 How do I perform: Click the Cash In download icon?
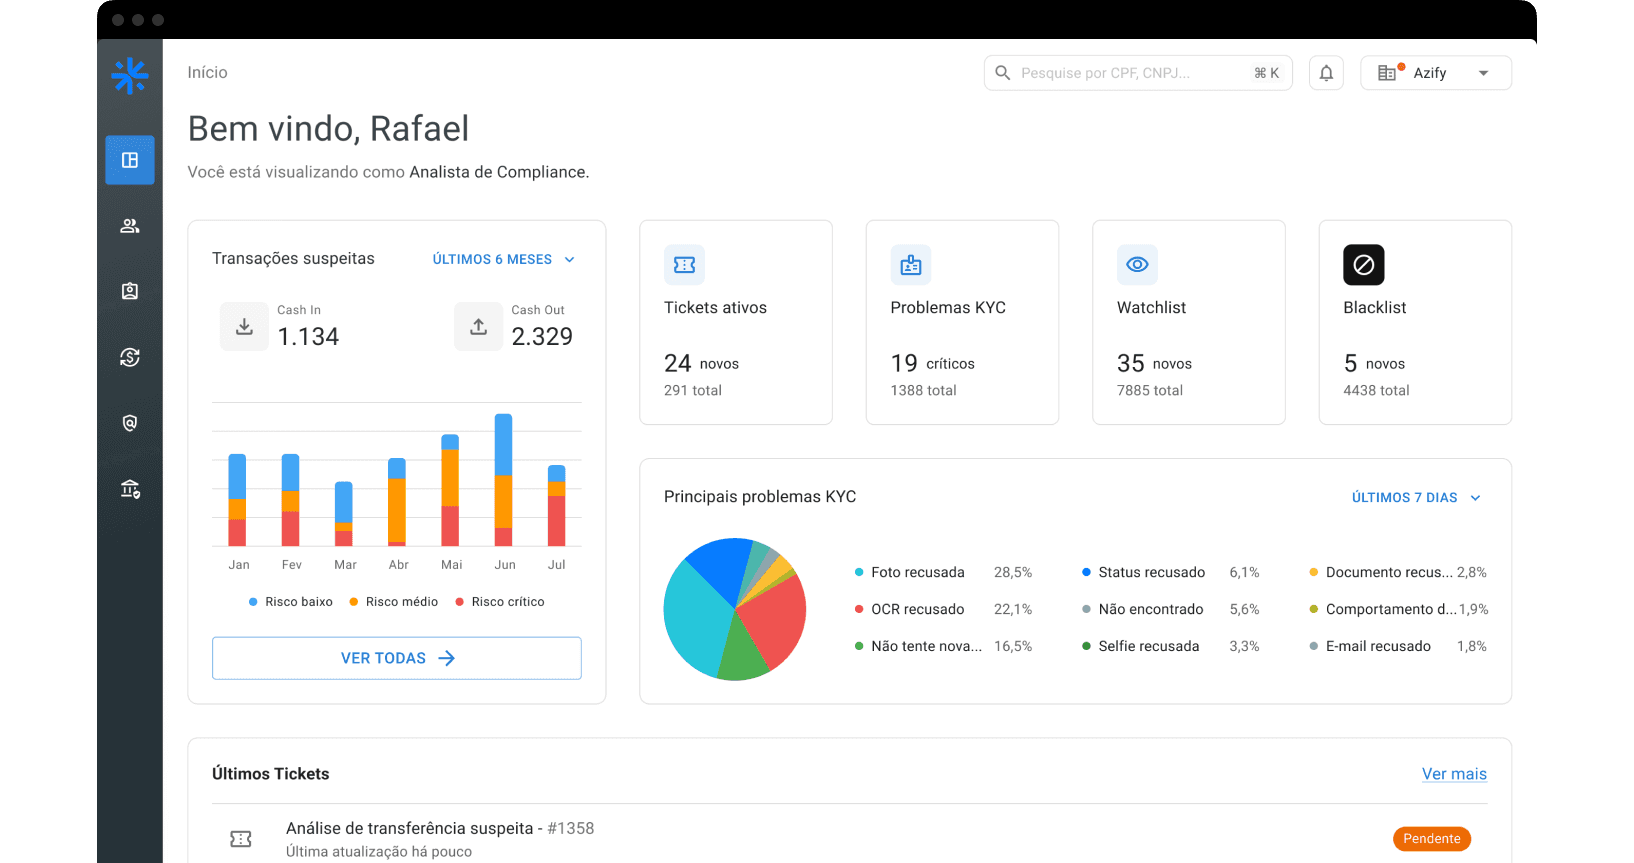click(x=244, y=326)
